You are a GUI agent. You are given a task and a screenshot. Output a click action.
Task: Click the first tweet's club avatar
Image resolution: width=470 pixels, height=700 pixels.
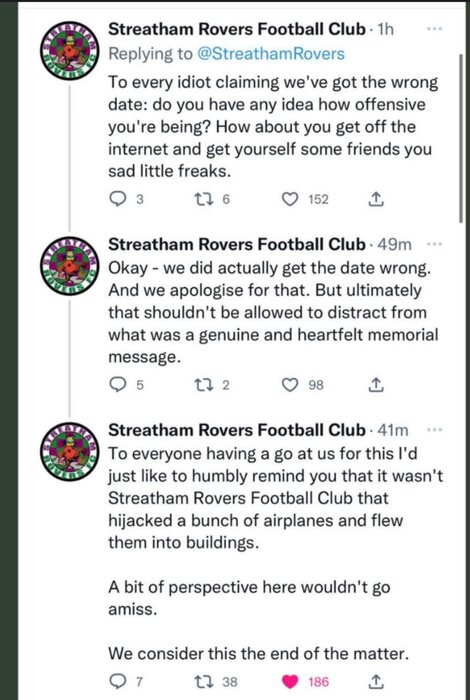[68, 51]
